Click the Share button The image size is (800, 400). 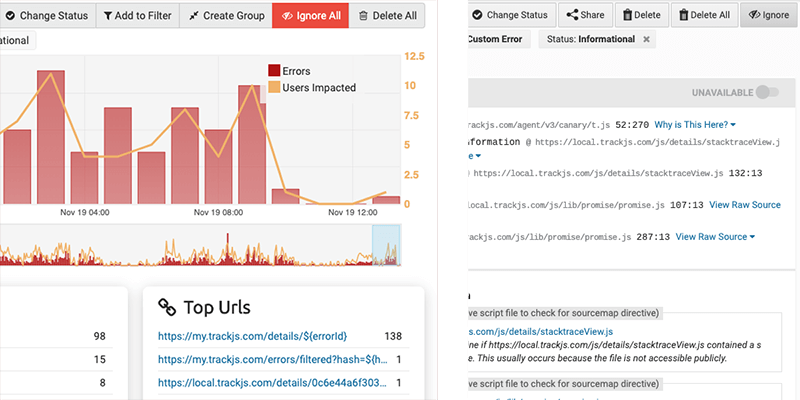tap(585, 15)
